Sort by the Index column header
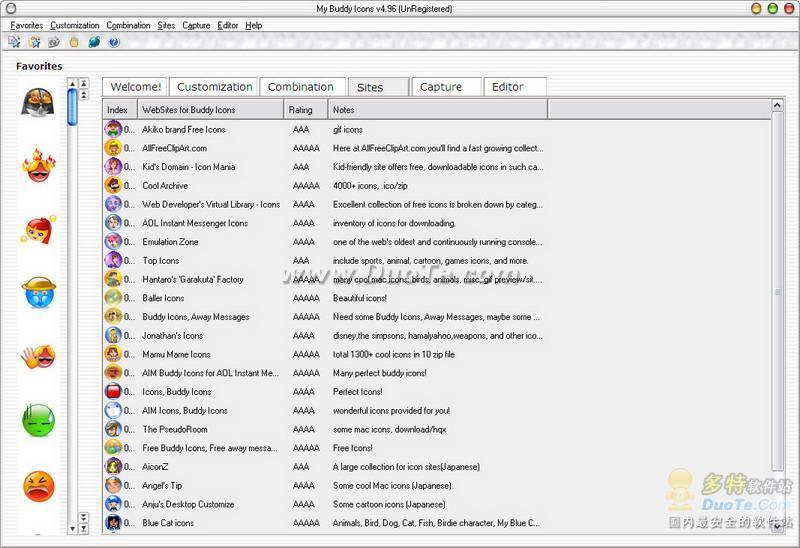800x548 pixels. pos(120,109)
